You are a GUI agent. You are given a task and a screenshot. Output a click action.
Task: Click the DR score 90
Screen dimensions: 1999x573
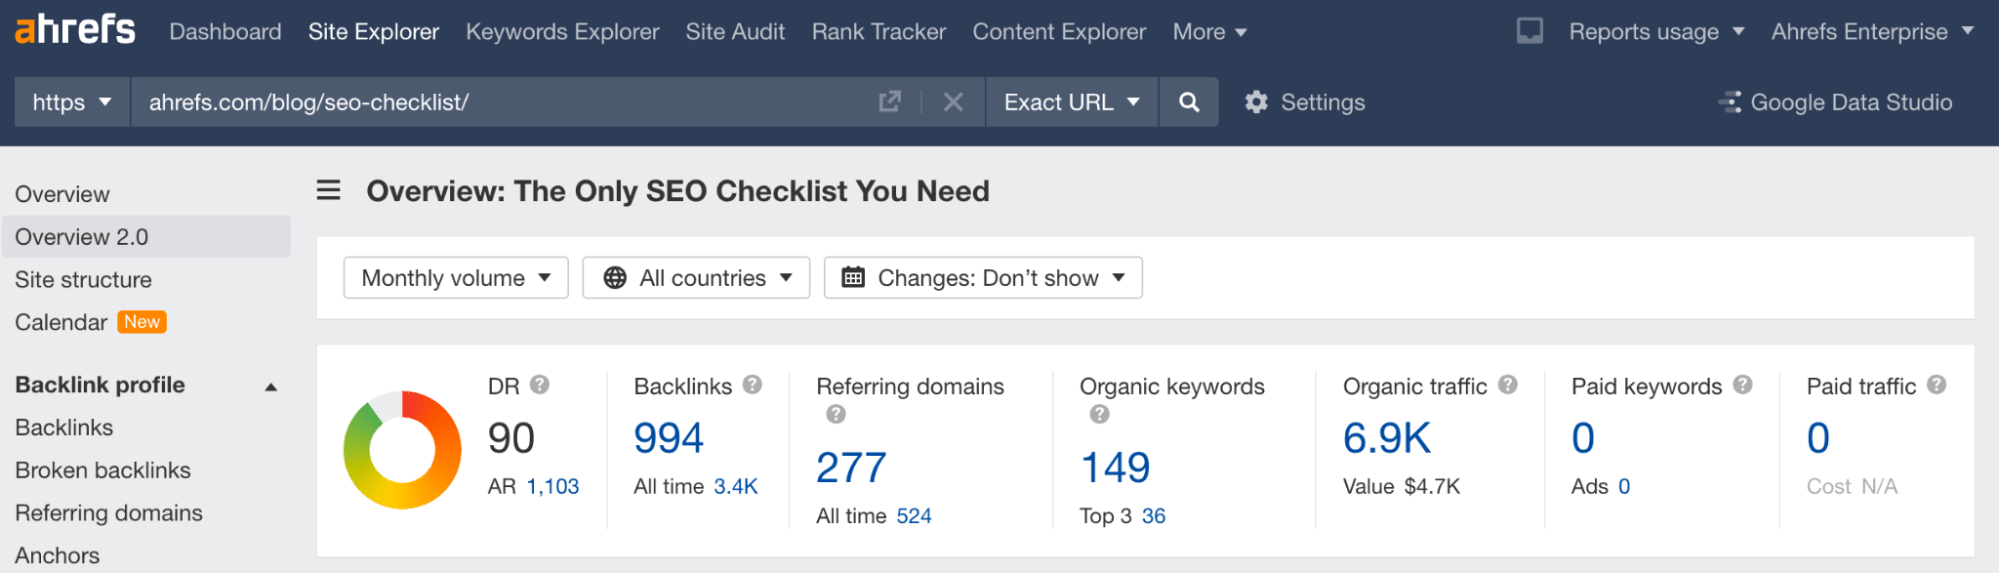coord(511,438)
